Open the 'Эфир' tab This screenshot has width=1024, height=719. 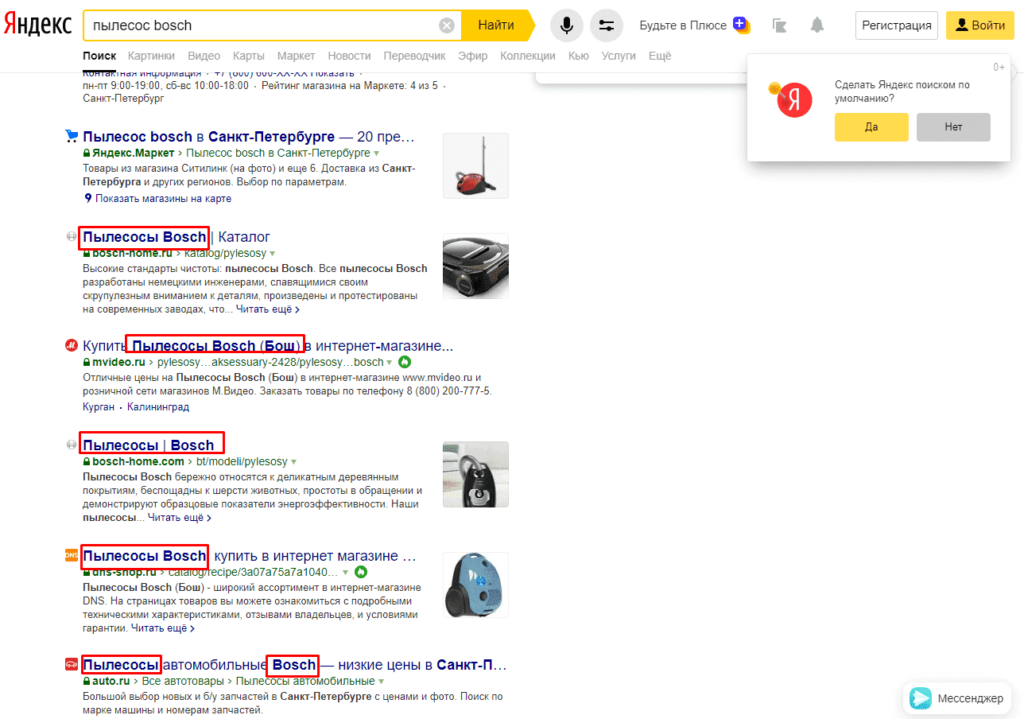(x=472, y=56)
